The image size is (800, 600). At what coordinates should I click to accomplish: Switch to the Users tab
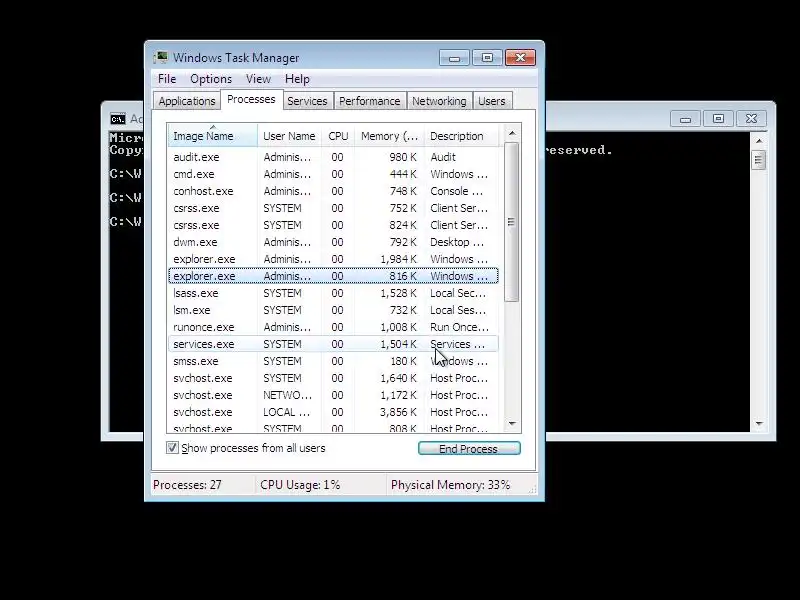click(x=492, y=101)
